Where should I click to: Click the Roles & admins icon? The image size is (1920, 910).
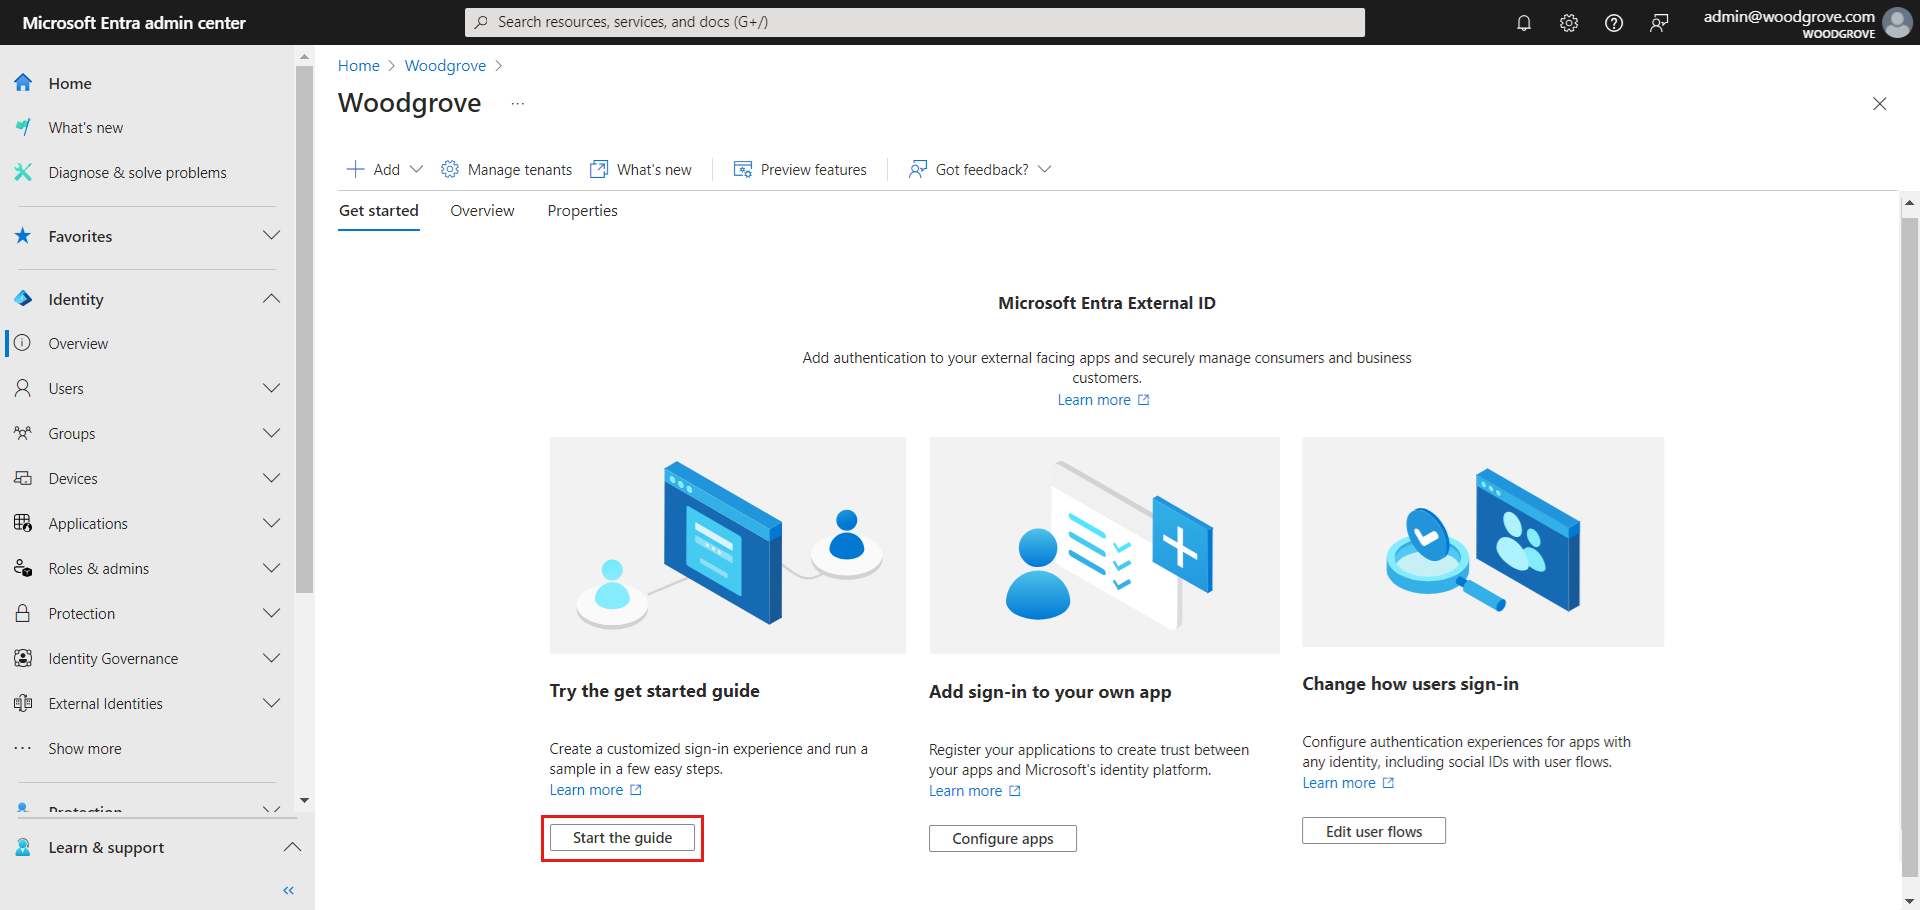tap(23, 568)
